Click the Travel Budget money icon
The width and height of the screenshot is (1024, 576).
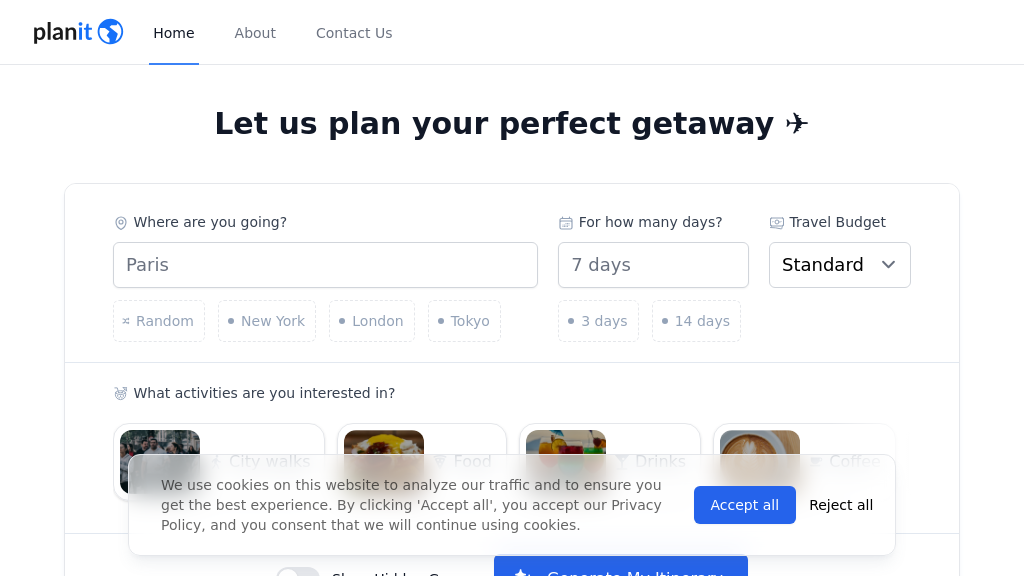(777, 223)
